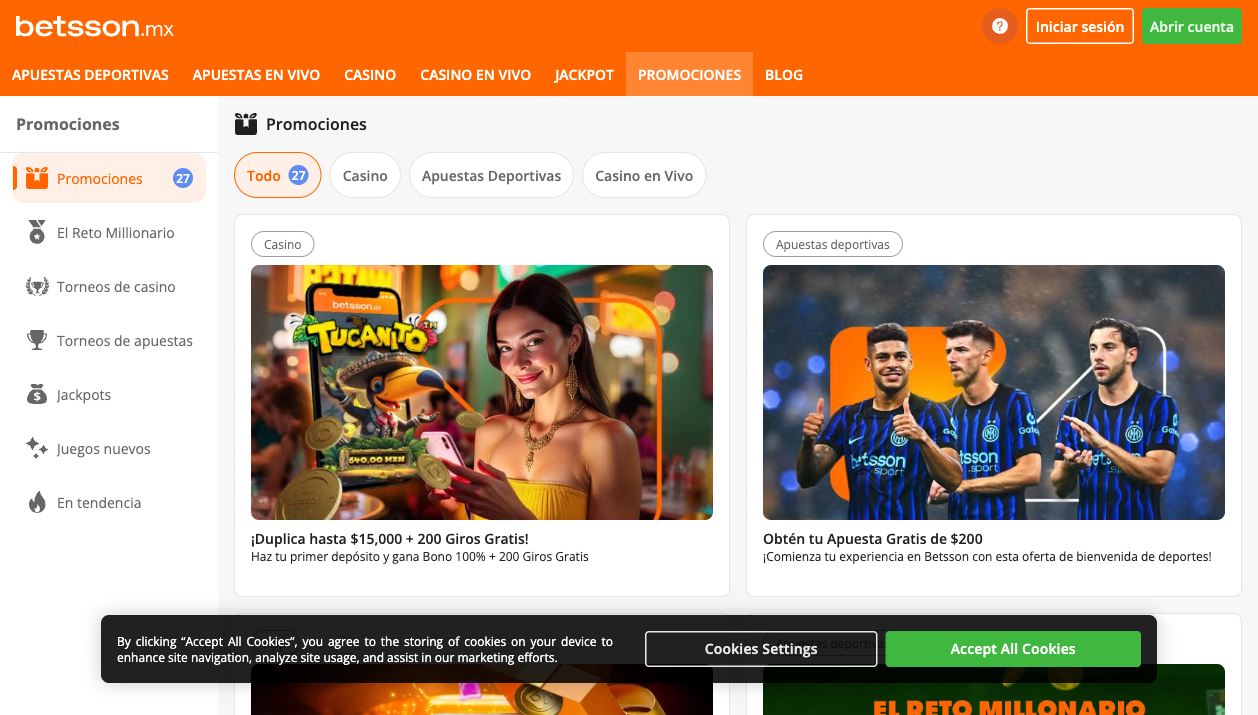Image resolution: width=1258 pixels, height=715 pixels.
Task: Click Iniciar sesión button
Action: tap(1080, 27)
